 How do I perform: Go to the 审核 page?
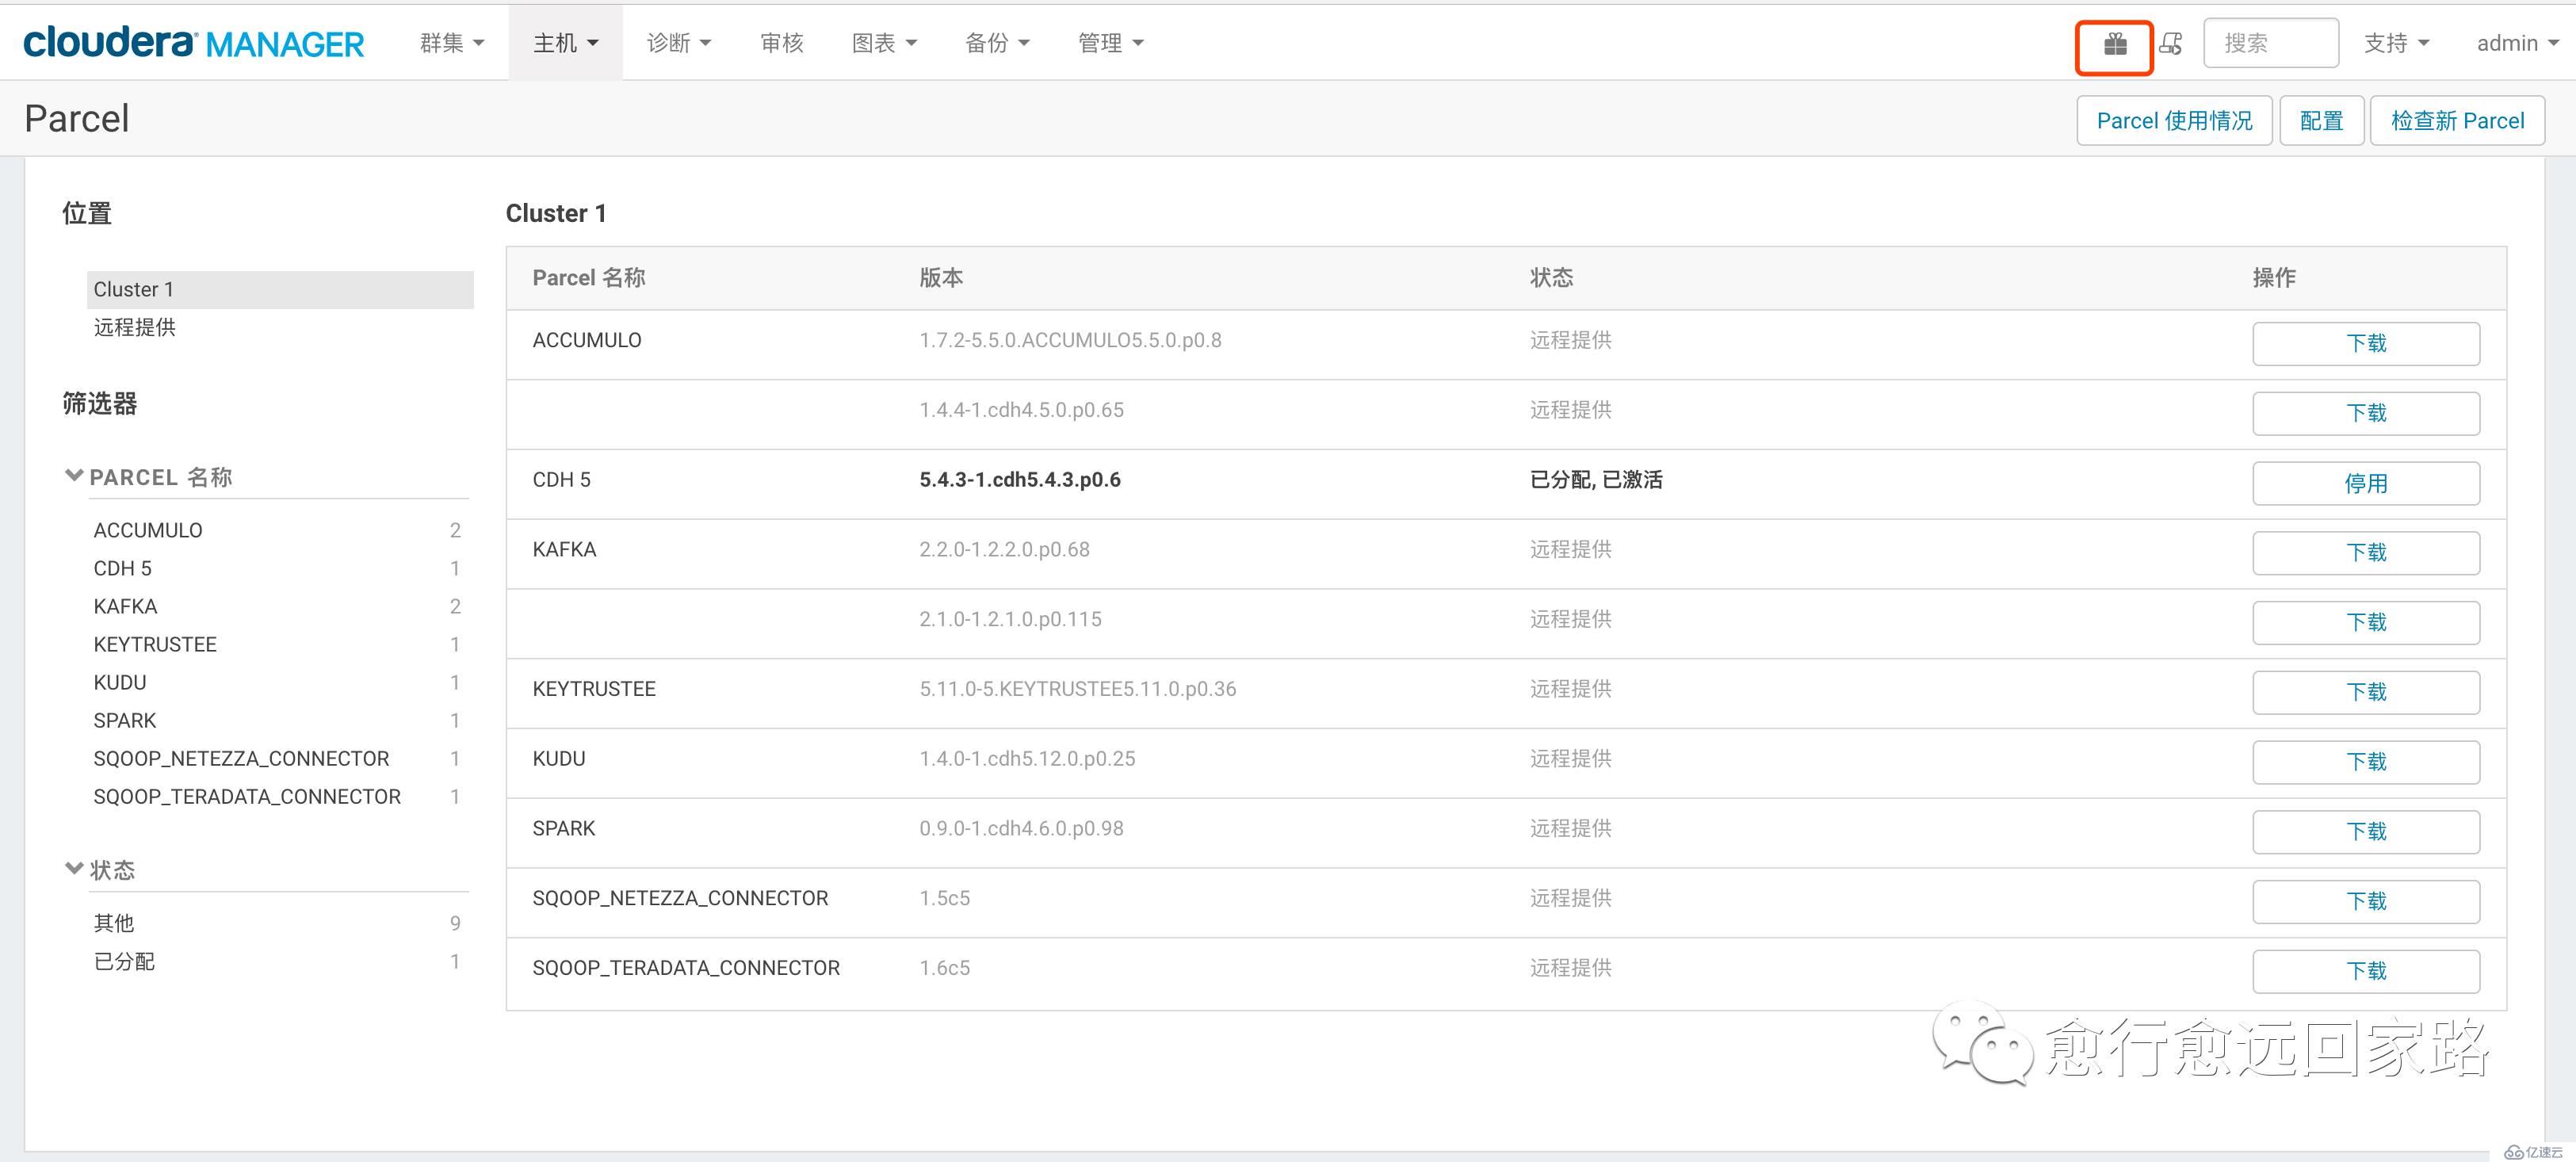tap(782, 43)
